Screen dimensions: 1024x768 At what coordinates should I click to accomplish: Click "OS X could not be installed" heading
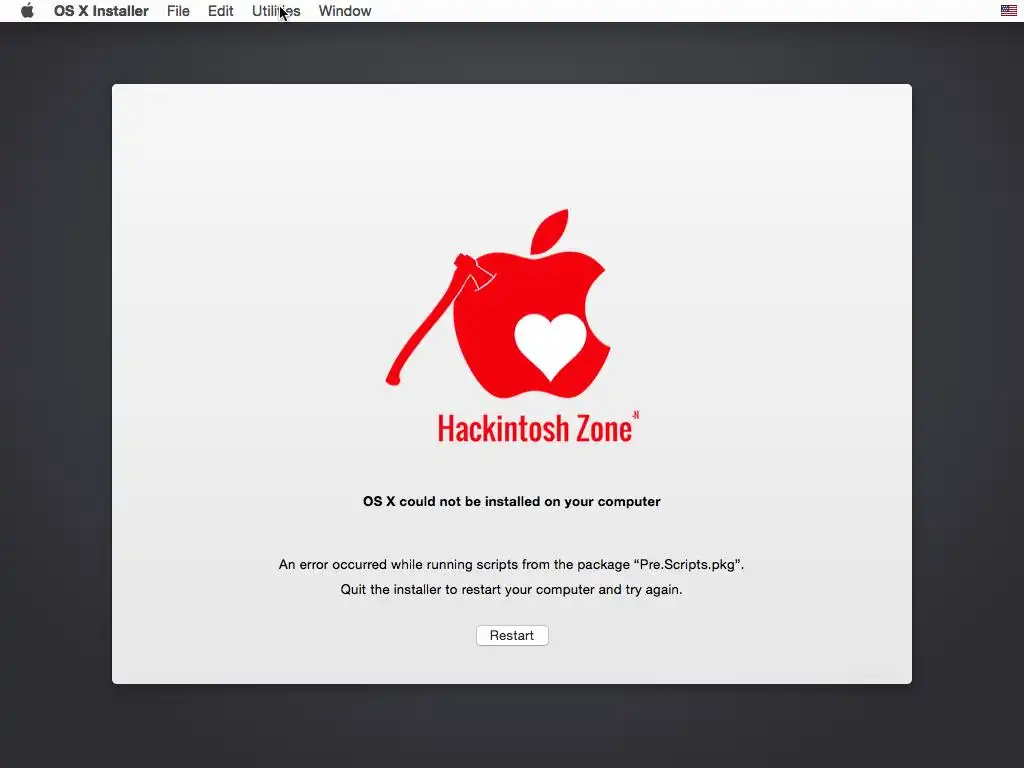click(x=511, y=502)
